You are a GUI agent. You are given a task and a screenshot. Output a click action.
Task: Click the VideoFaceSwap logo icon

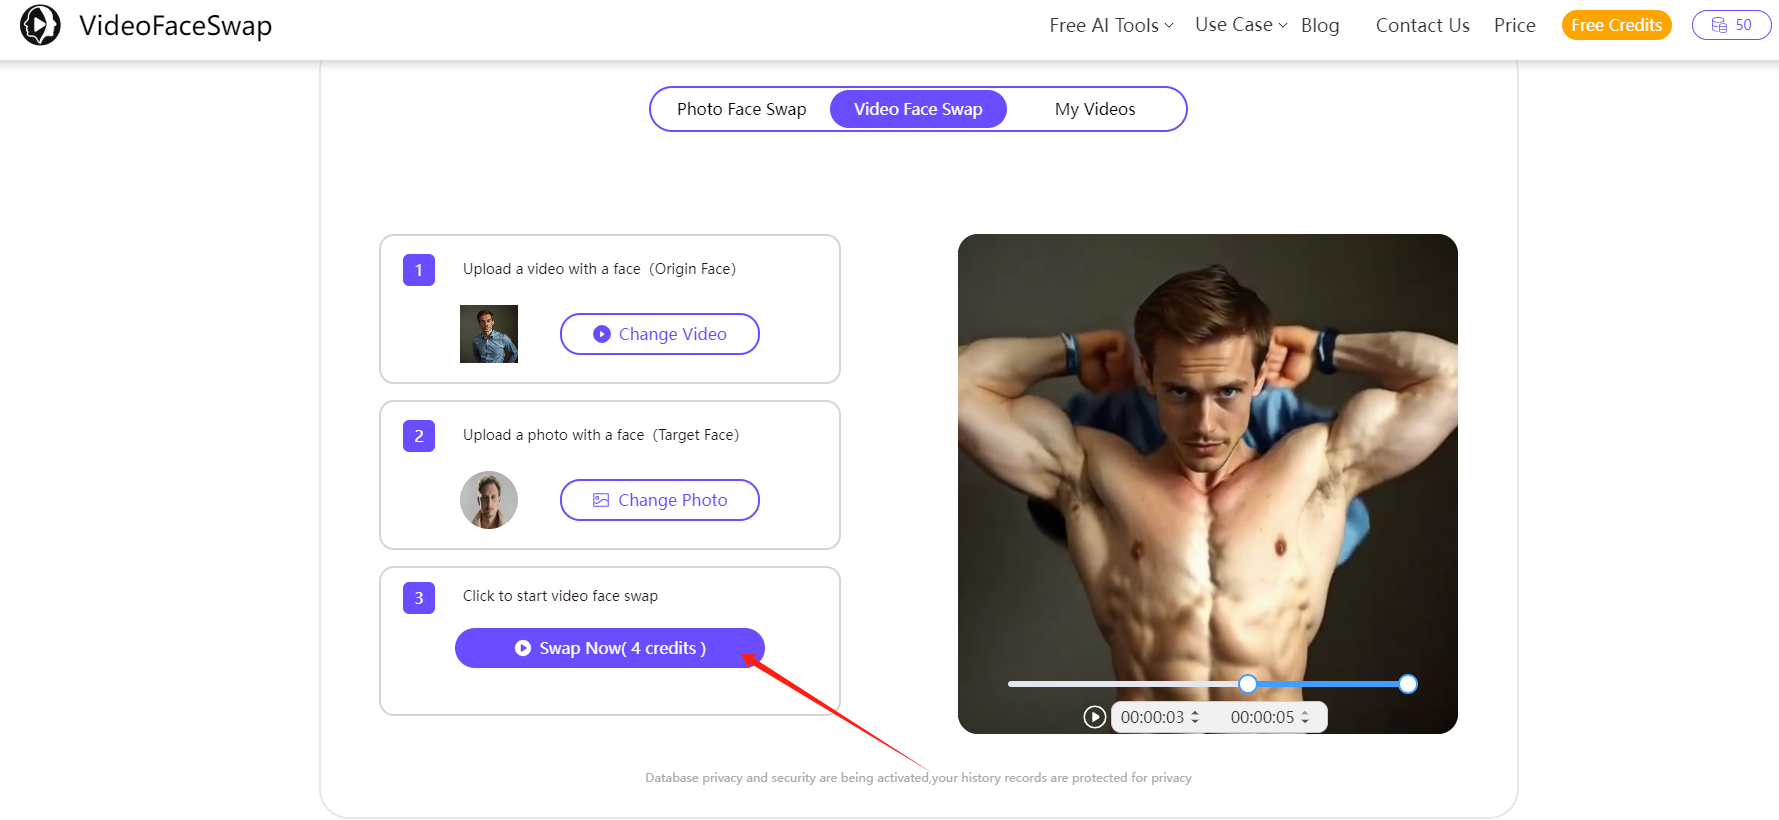(40, 25)
